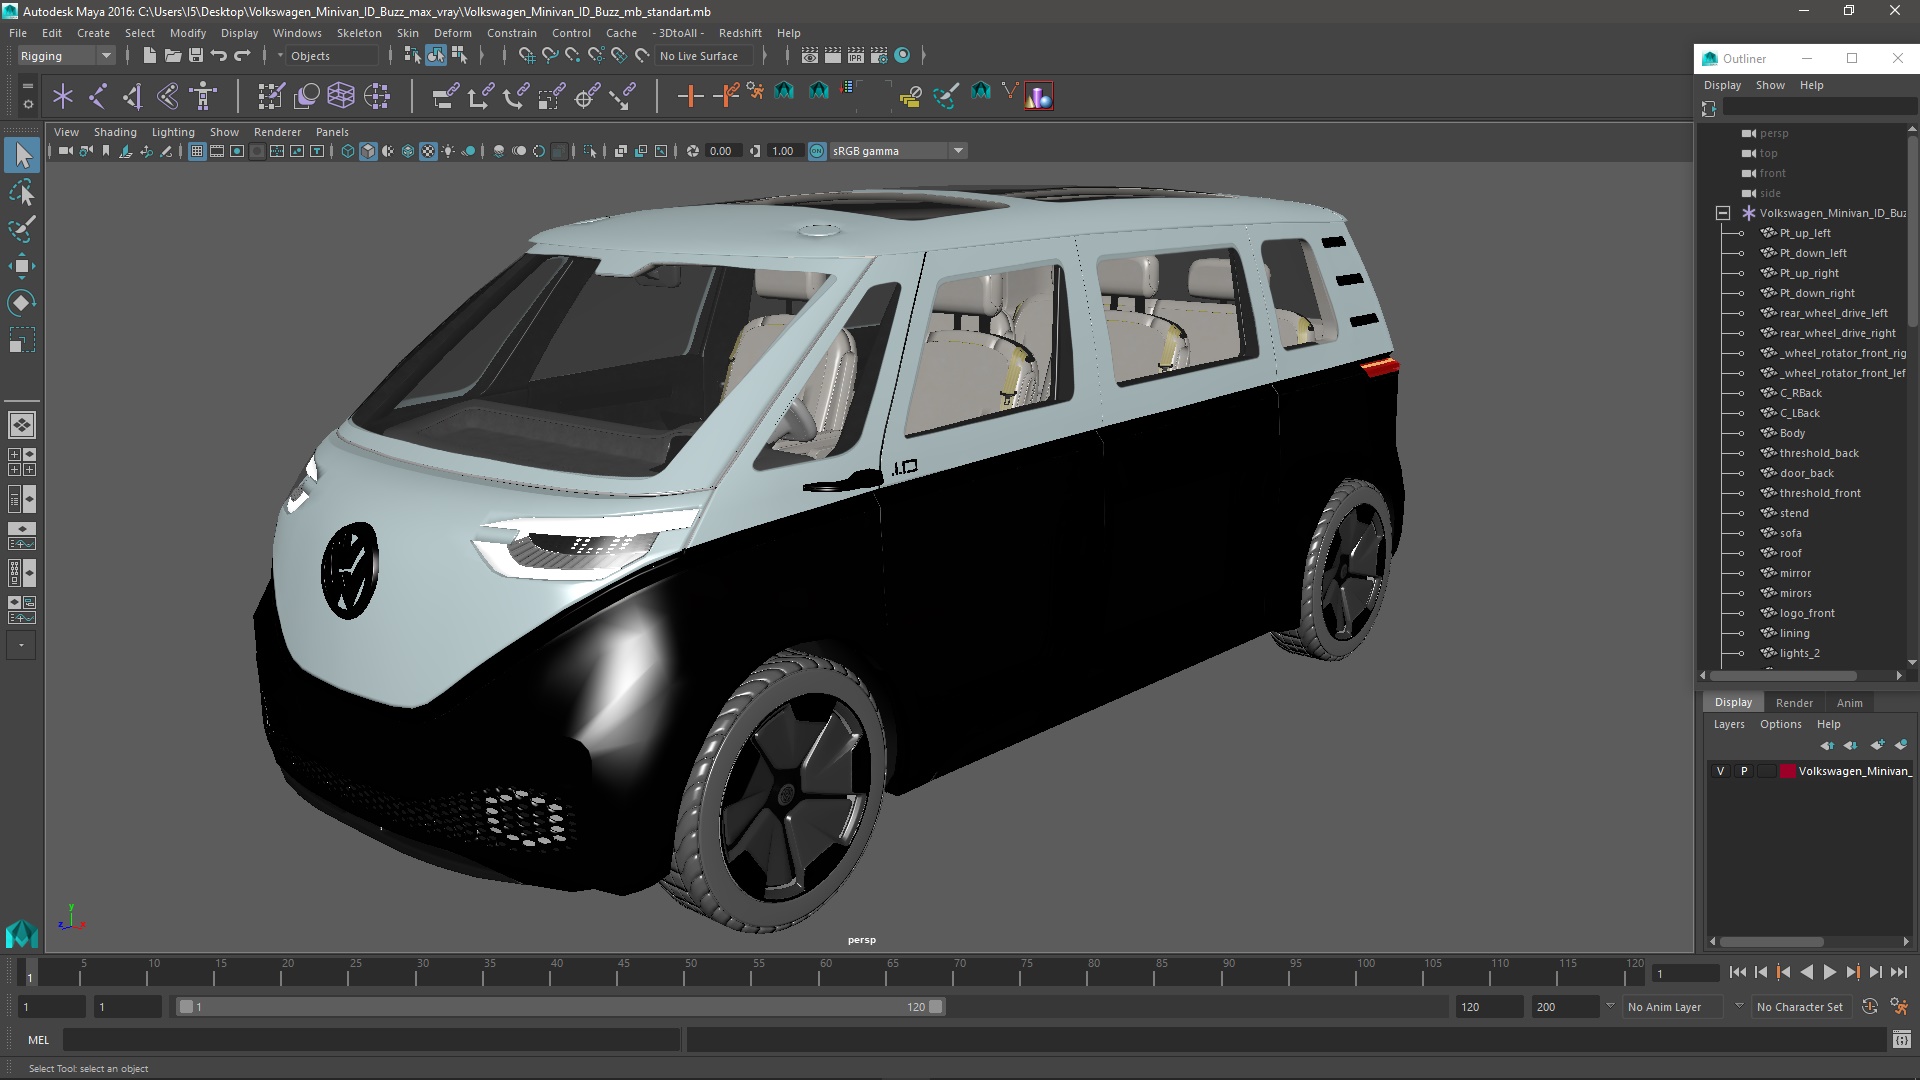Create new layer icon in layer editor
Image resolution: width=1920 pixels, height=1080 pixels.
coord(1877,745)
